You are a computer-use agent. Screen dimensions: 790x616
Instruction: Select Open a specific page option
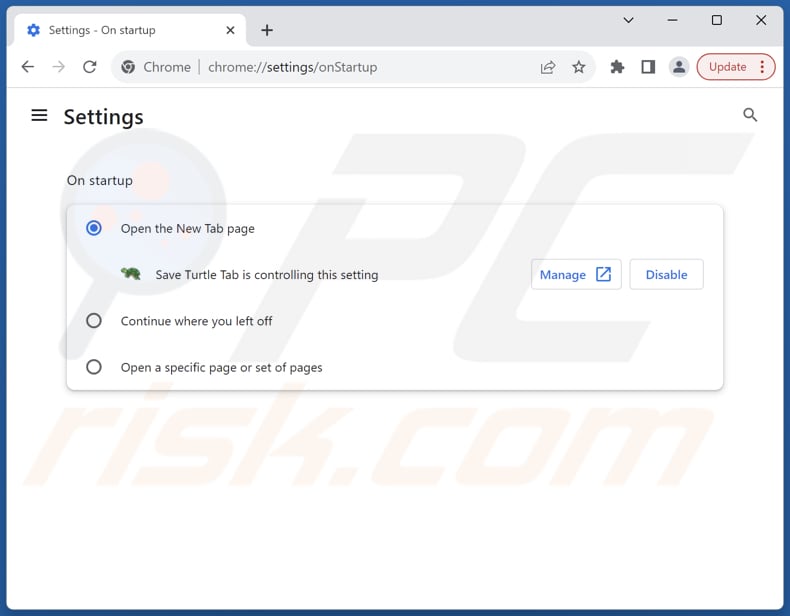94,367
